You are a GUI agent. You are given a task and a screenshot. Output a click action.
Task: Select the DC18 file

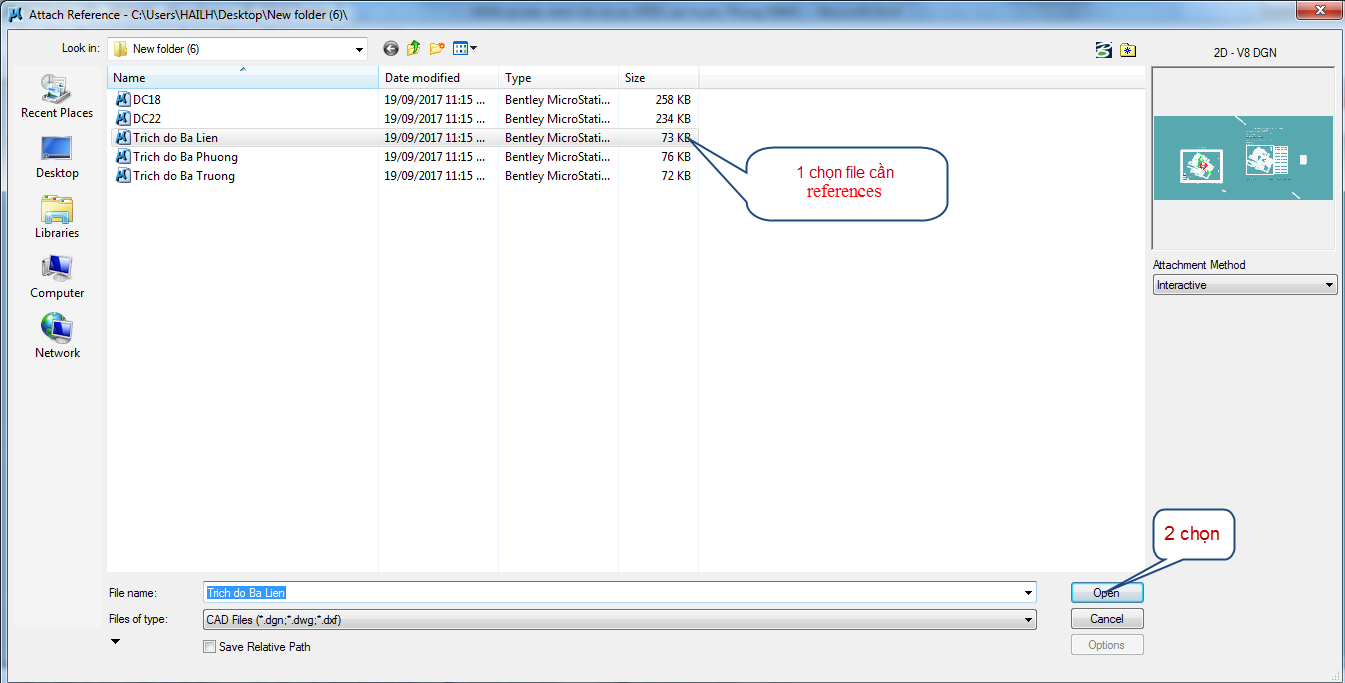[147, 100]
